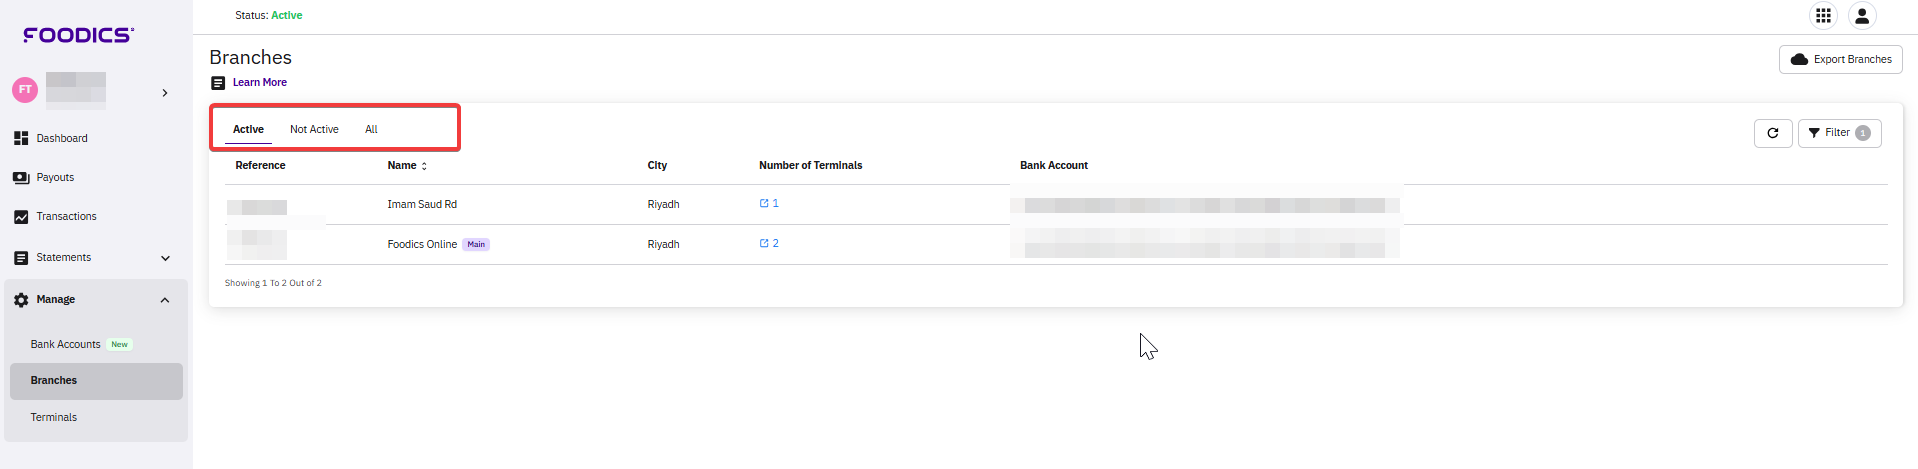Open Terminals in the sidebar
This screenshot has height=469, width=1918.
tap(54, 418)
